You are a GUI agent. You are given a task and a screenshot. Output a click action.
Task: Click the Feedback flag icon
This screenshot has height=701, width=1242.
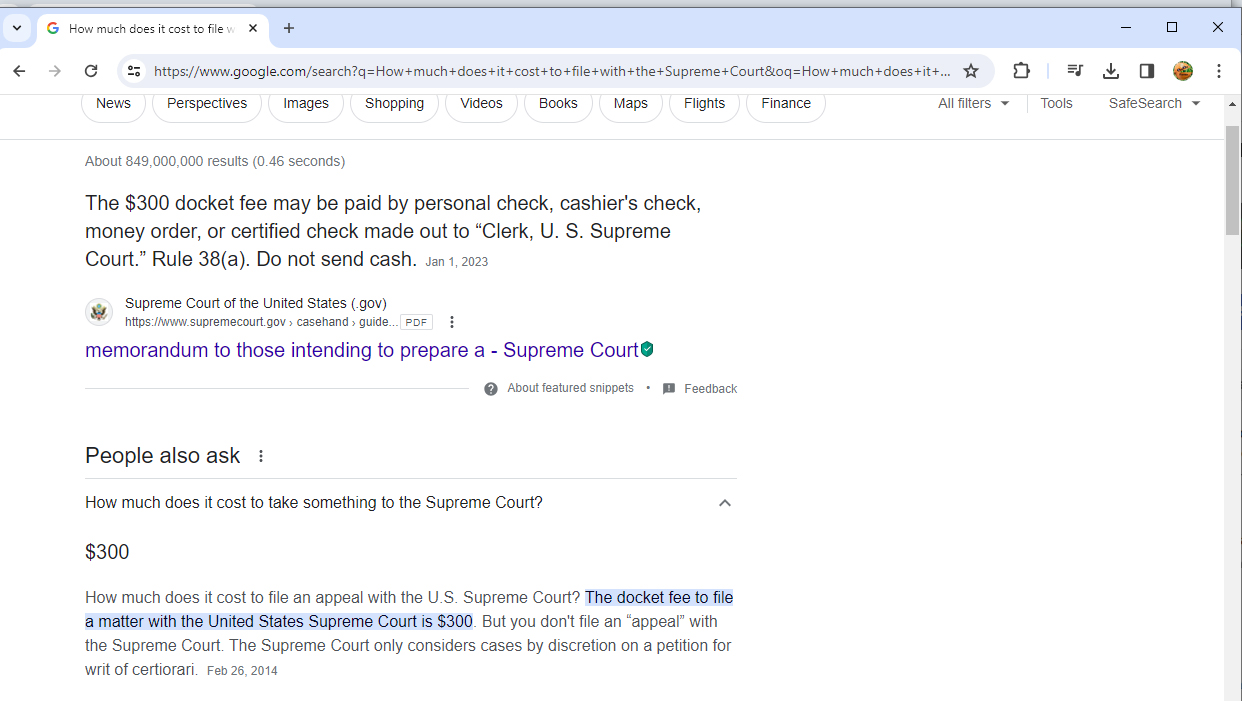(669, 389)
